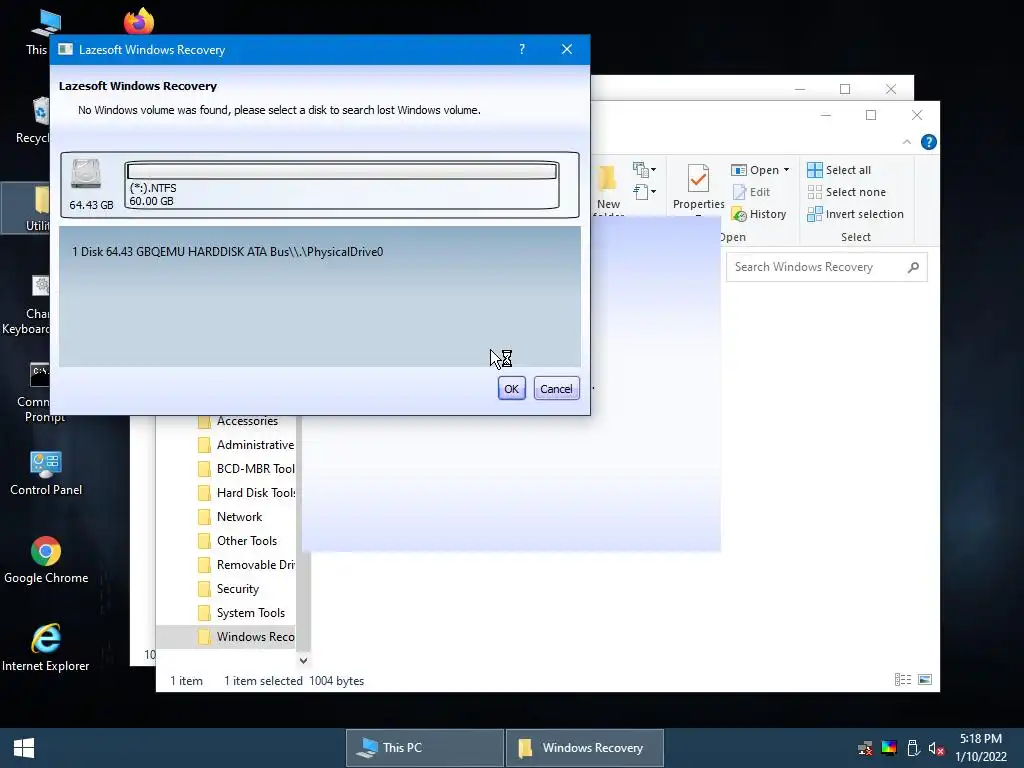Select 1 Disk 64.43 GB QEMU HARDDISK row

click(227, 252)
